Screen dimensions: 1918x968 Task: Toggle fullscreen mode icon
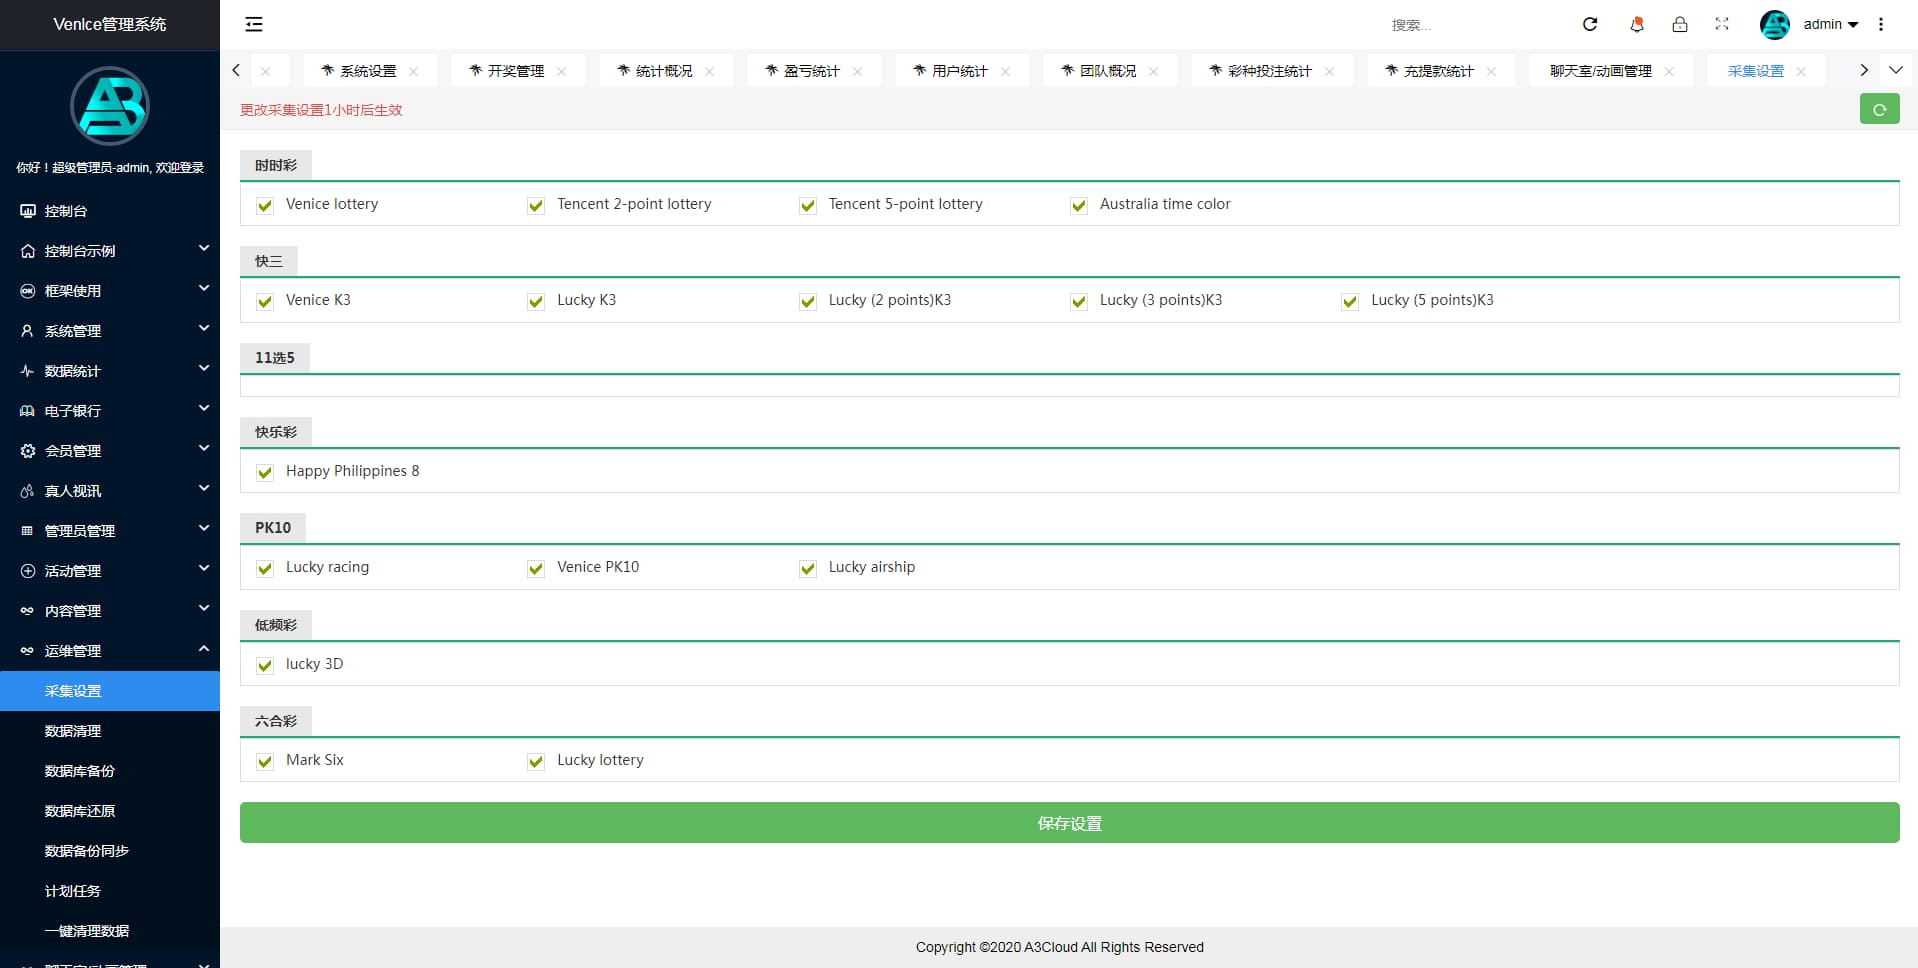tap(1722, 24)
